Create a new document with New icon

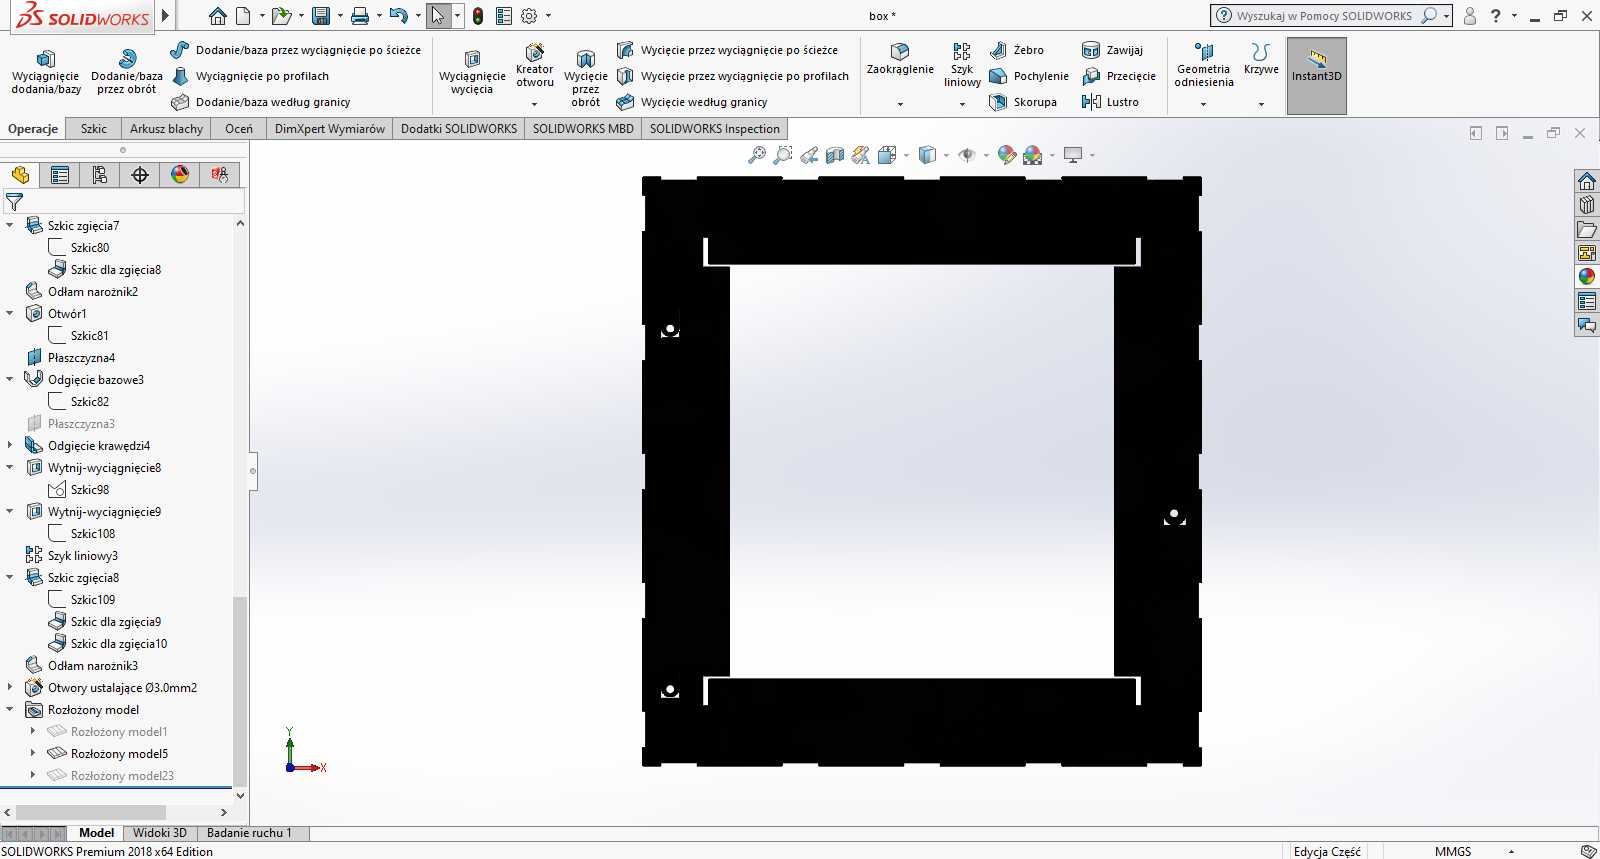click(243, 16)
